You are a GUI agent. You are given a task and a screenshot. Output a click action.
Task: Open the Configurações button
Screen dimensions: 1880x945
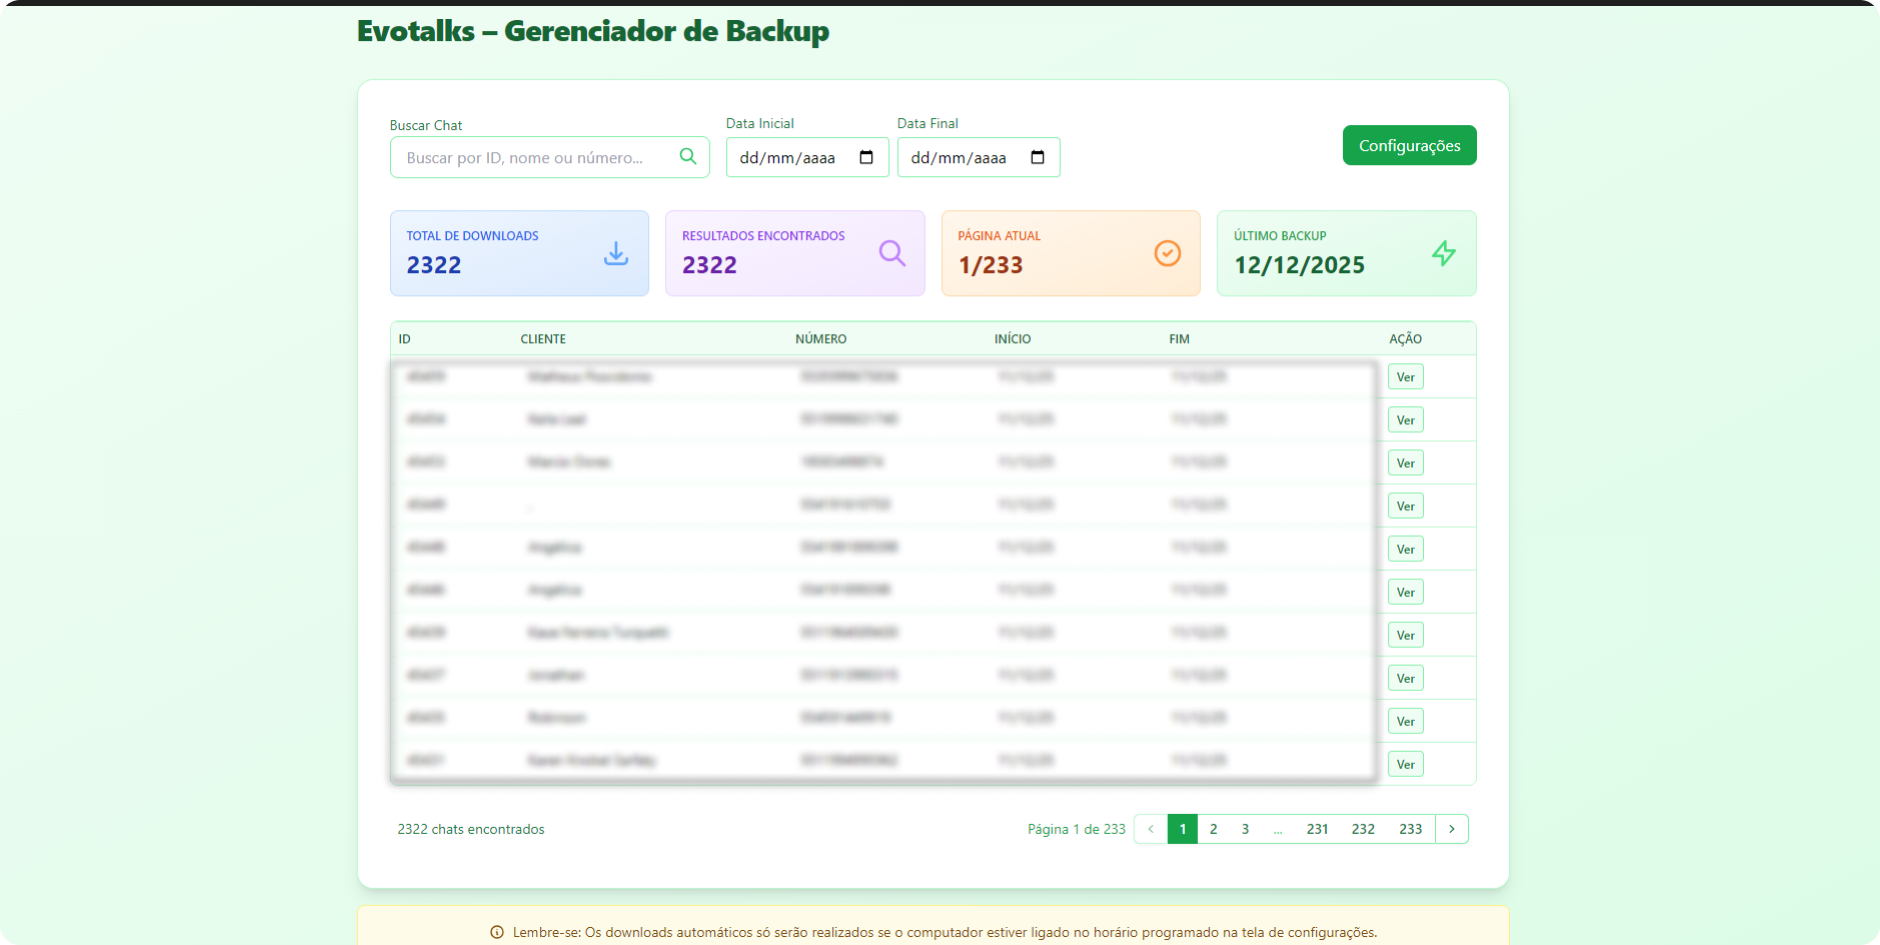(1409, 146)
